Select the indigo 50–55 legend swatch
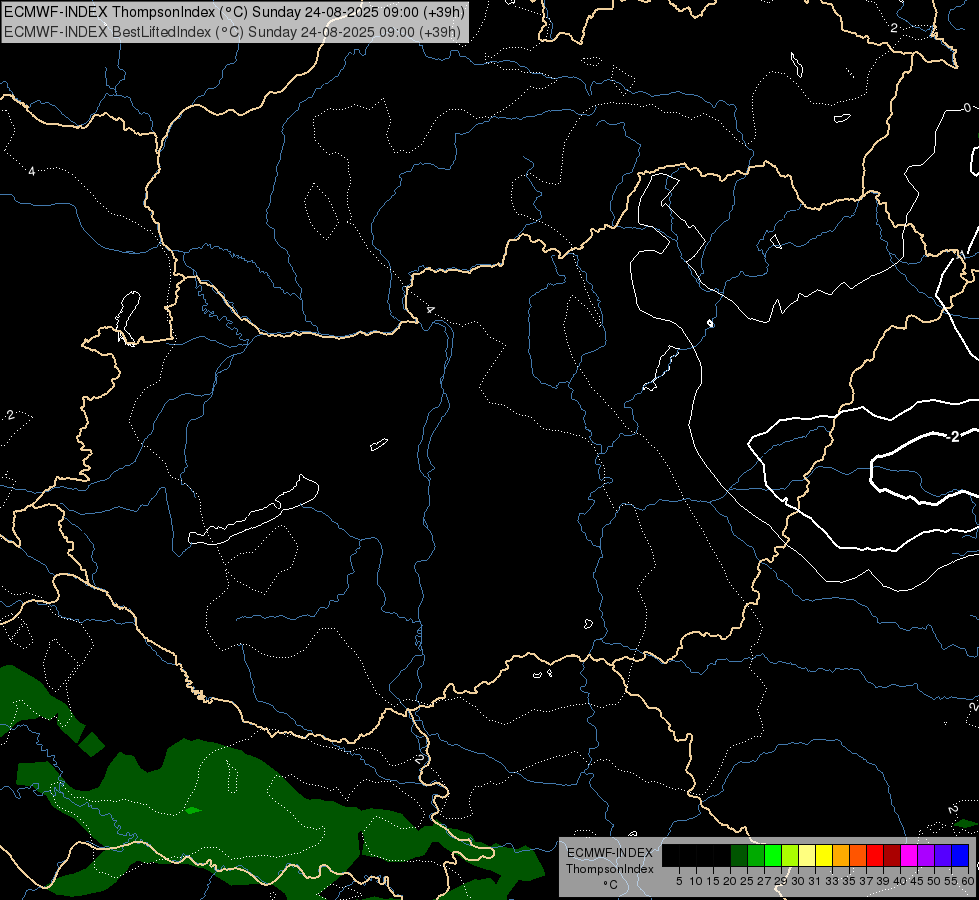Image resolution: width=979 pixels, height=900 pixels. pos(943,855)
